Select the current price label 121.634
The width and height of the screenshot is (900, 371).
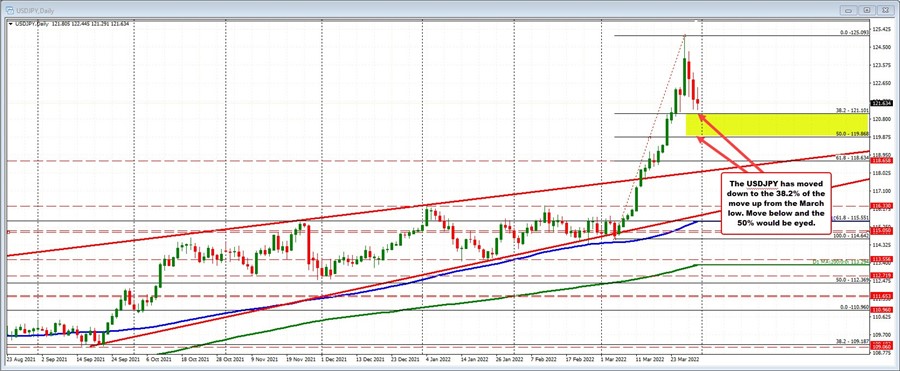pos(881,103)
